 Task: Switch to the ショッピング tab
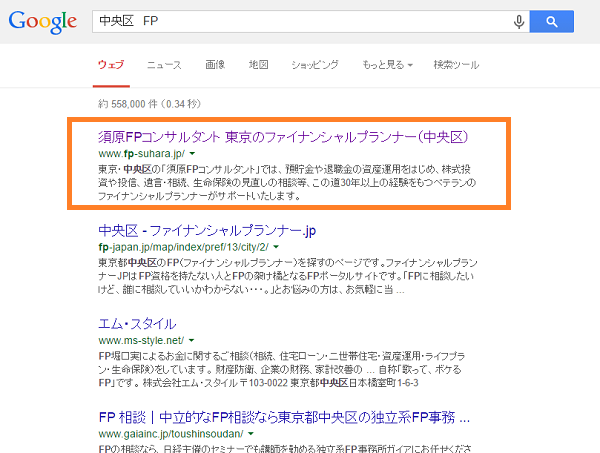click(x=315, y=65)
